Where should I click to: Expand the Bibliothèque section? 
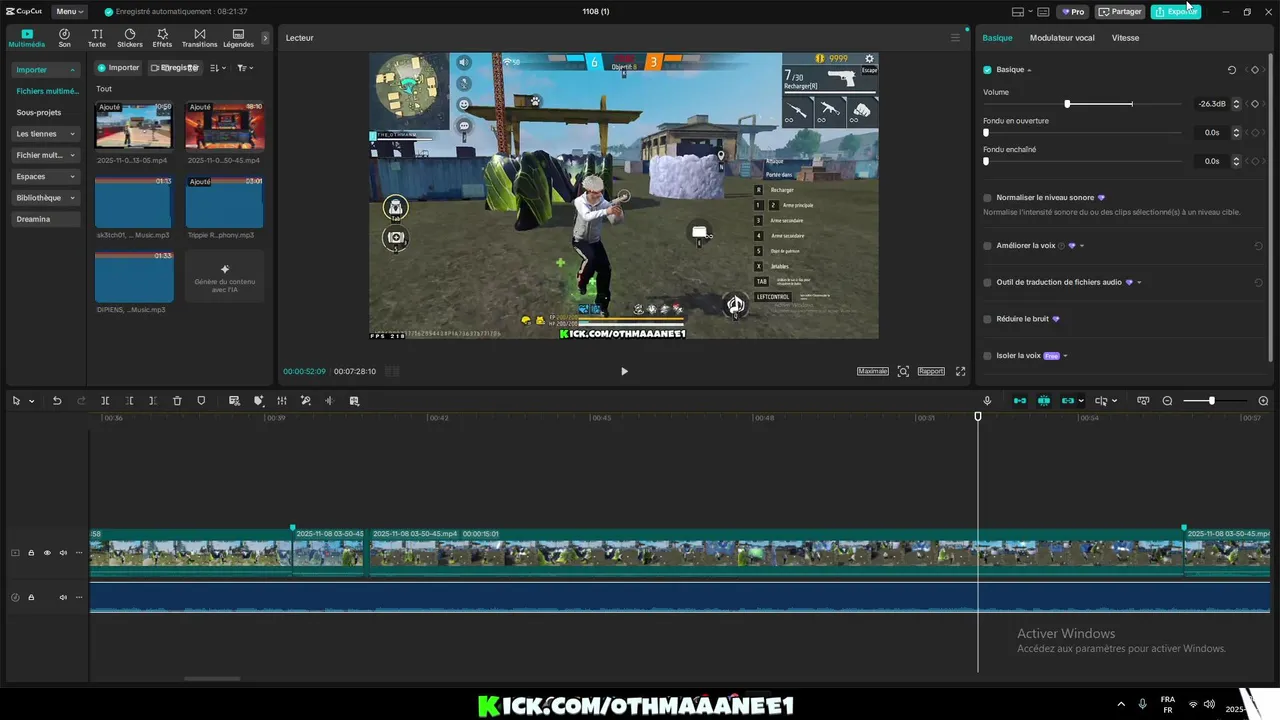click(x=46, y=198)
